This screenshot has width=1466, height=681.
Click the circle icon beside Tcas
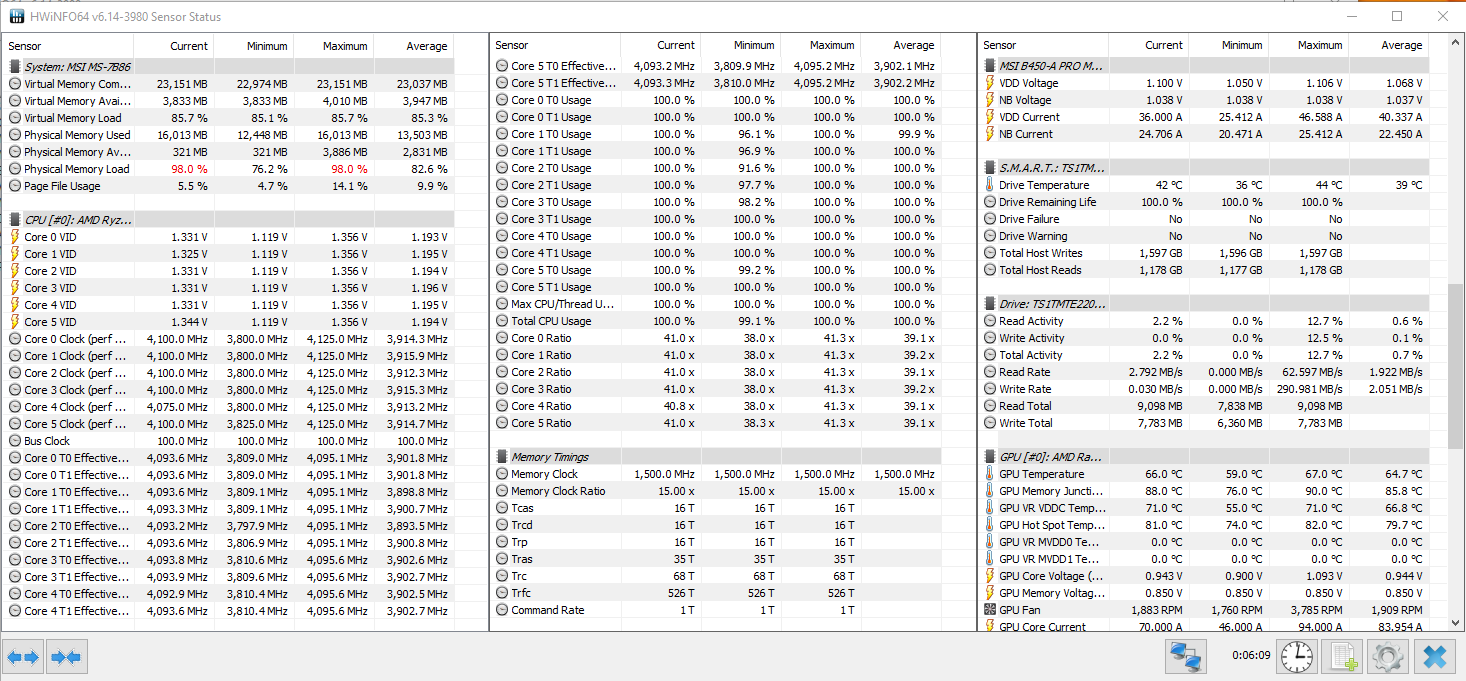[x=502, y=508]
